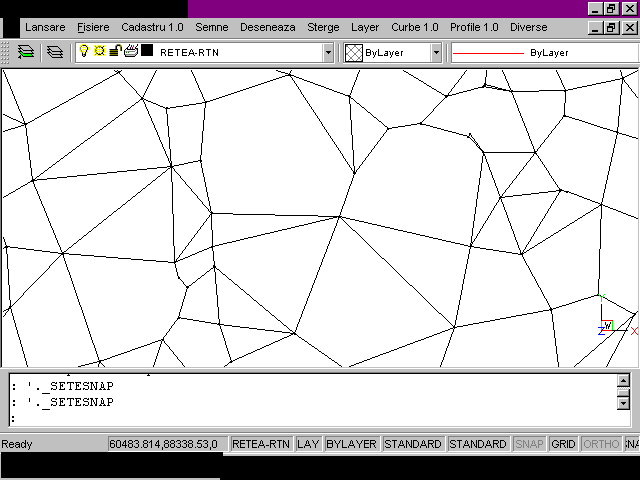Click the toolbar grip handle

5,53
